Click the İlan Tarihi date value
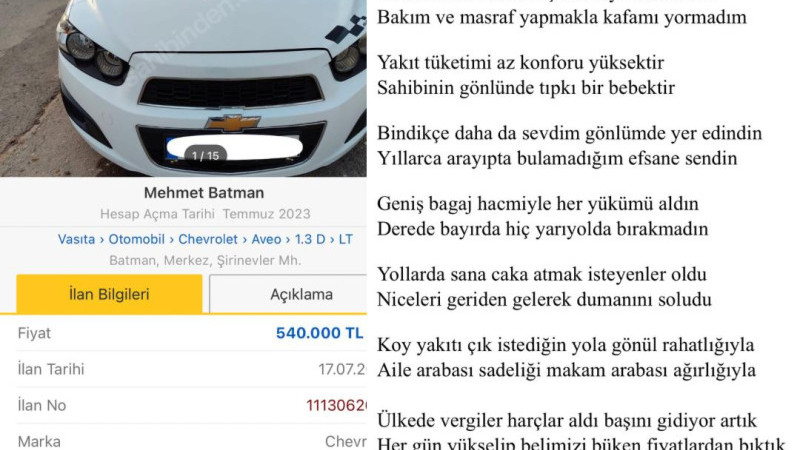 point(342,369)
